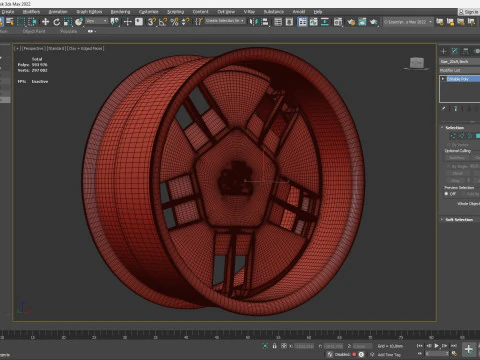480x360 pixels.
Task: Toggle Spinner Snap
Action: 185,22
